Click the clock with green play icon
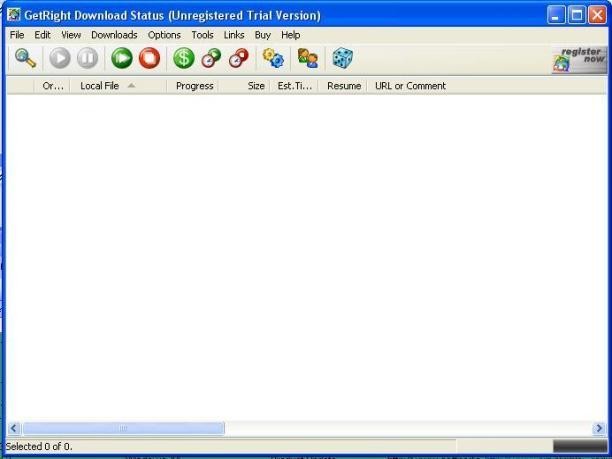 (x=211, y=58)
